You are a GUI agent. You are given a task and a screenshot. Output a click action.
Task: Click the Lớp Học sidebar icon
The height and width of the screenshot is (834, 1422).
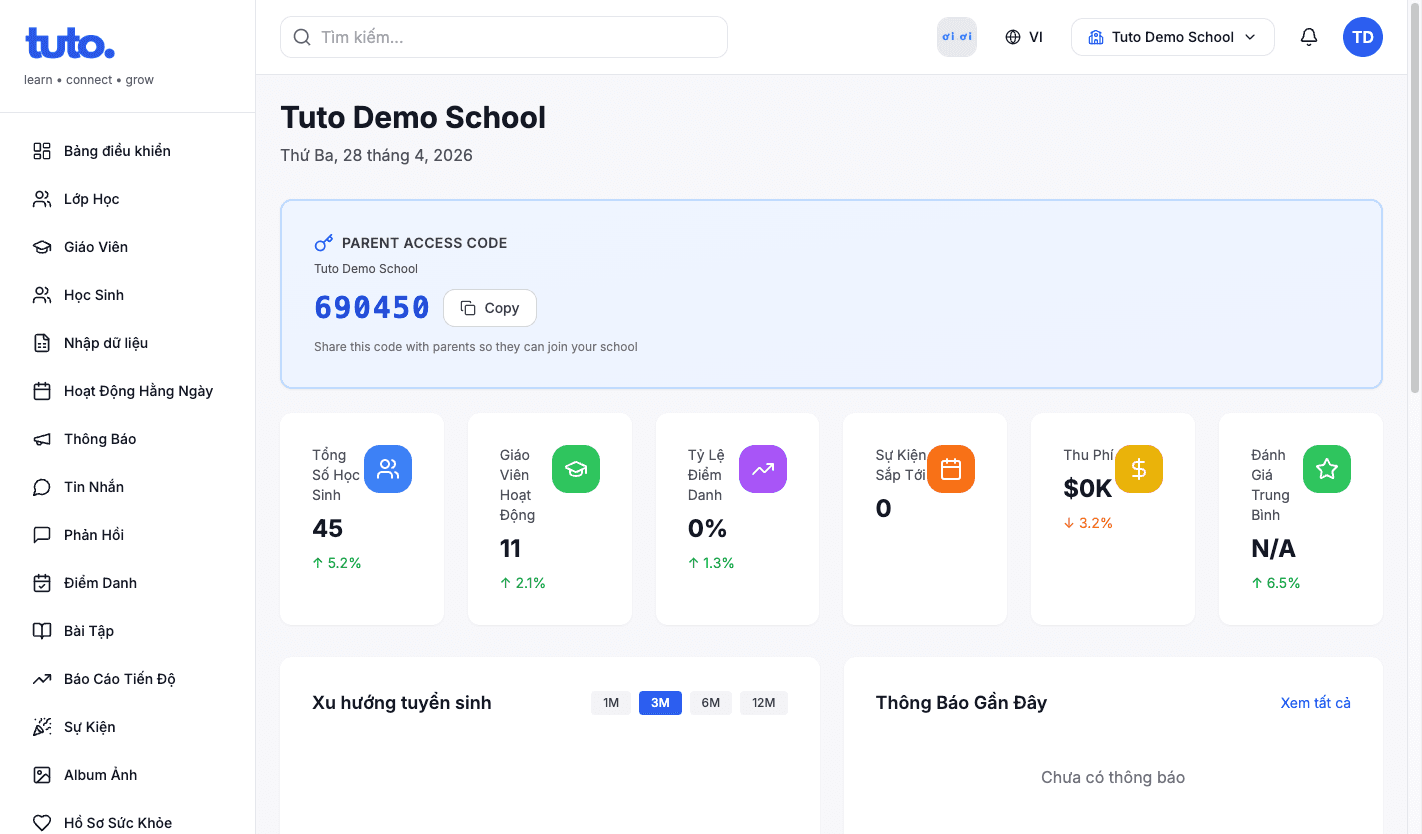[x=42, y=199]
